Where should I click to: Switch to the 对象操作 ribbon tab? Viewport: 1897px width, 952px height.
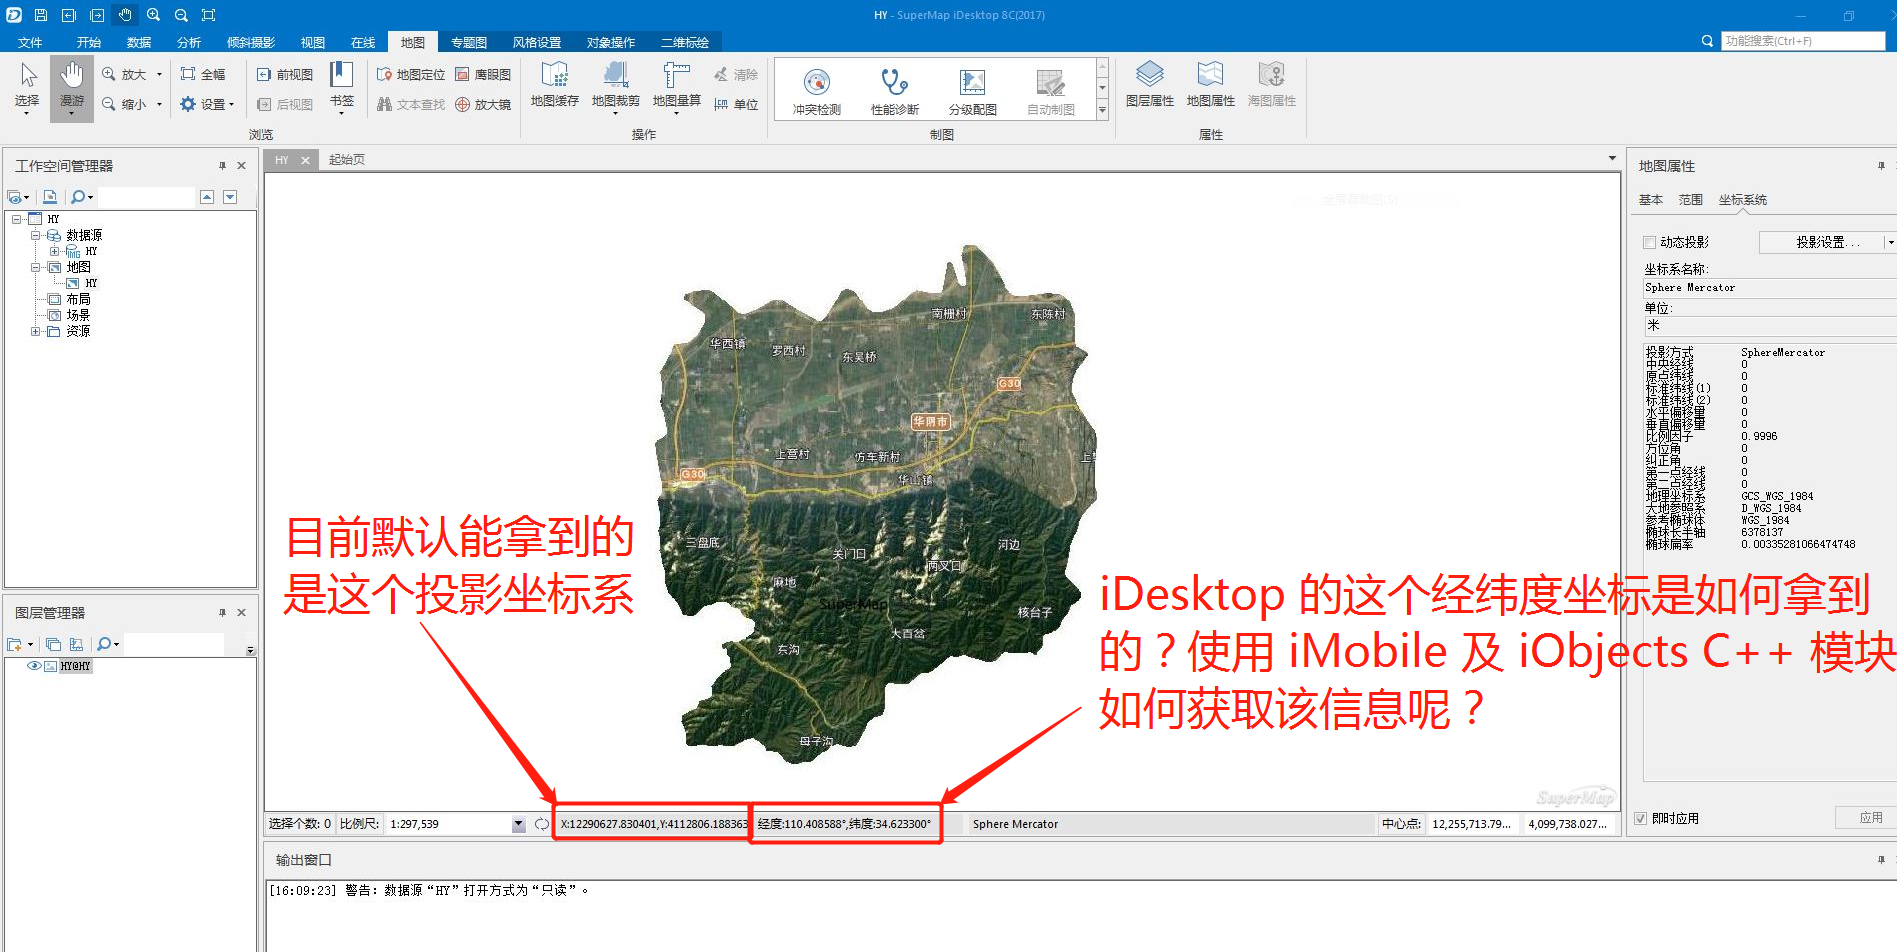pos(611,42)
